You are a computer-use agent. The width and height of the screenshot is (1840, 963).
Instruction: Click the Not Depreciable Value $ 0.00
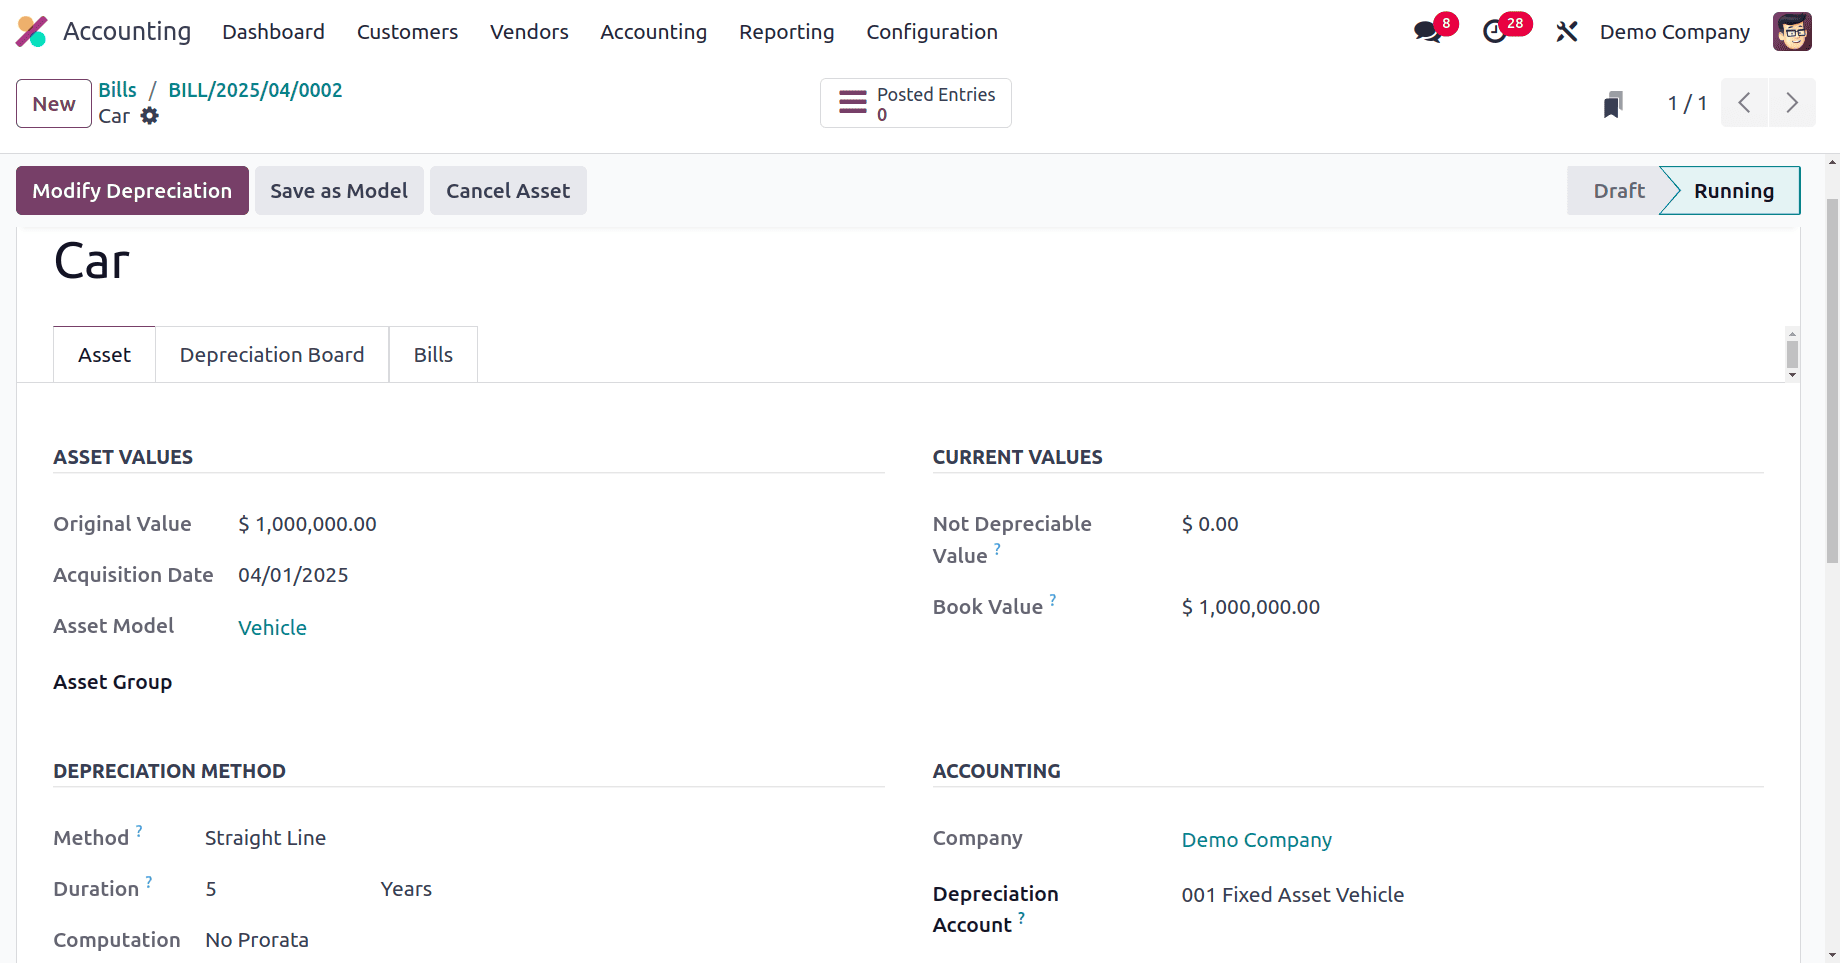point(1210,524)
